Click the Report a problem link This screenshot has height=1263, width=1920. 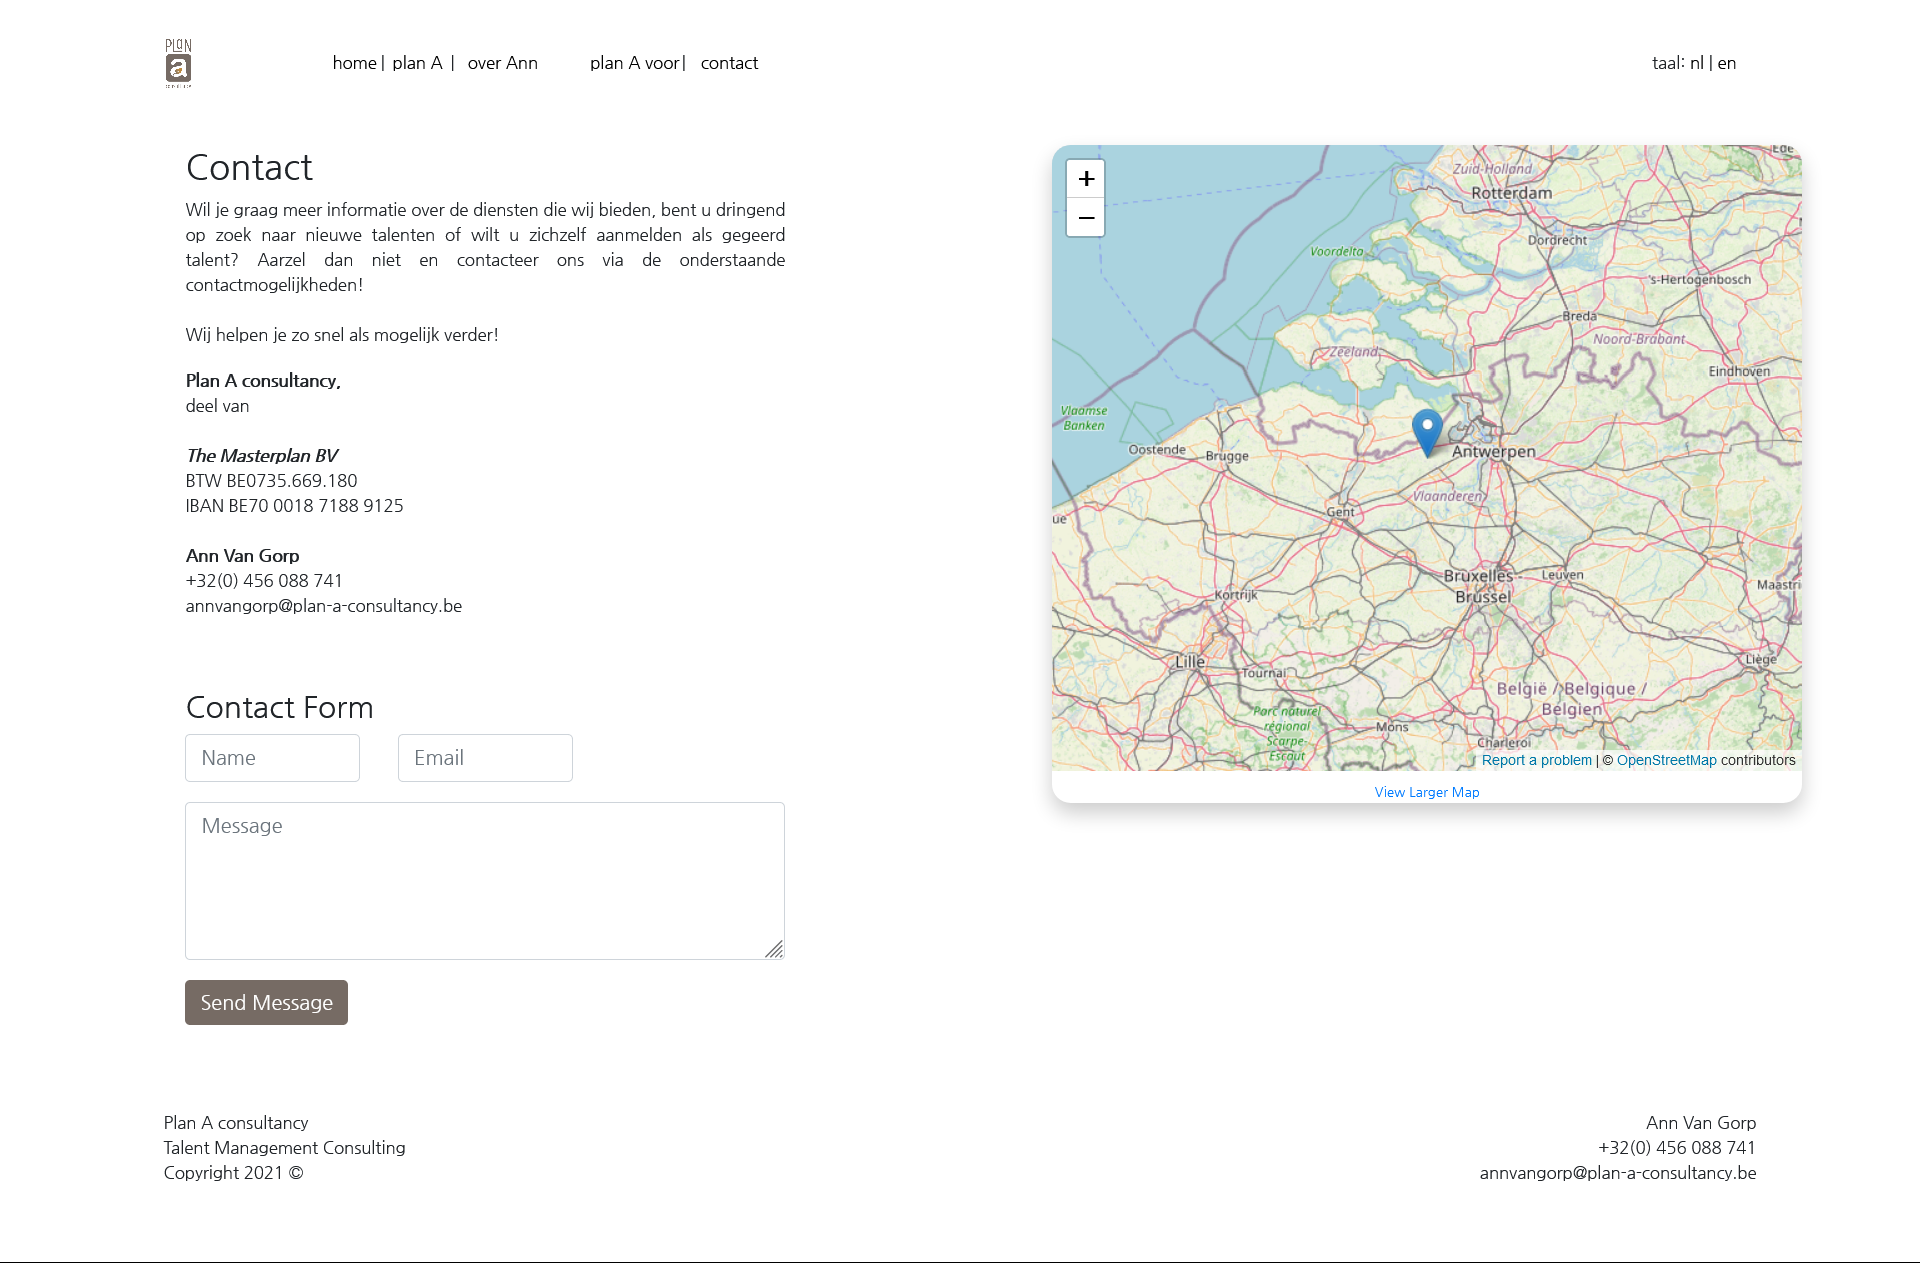[1536, 760]
